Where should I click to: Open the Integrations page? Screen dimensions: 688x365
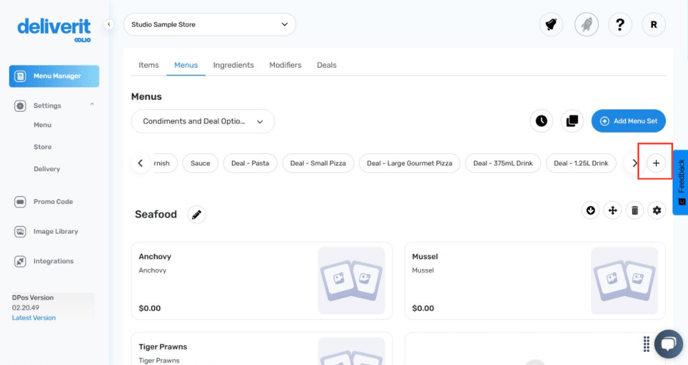pyautogui.click(x=54, y=261)
